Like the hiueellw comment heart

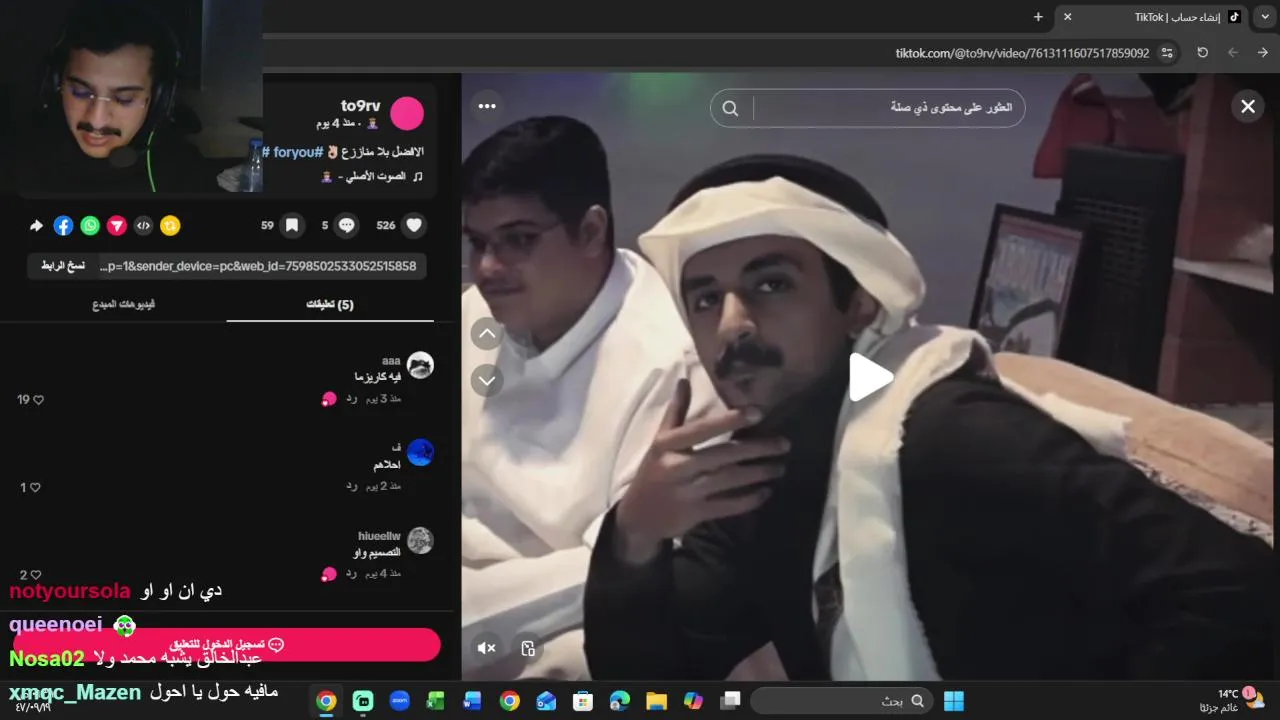(x=35, y=575)
